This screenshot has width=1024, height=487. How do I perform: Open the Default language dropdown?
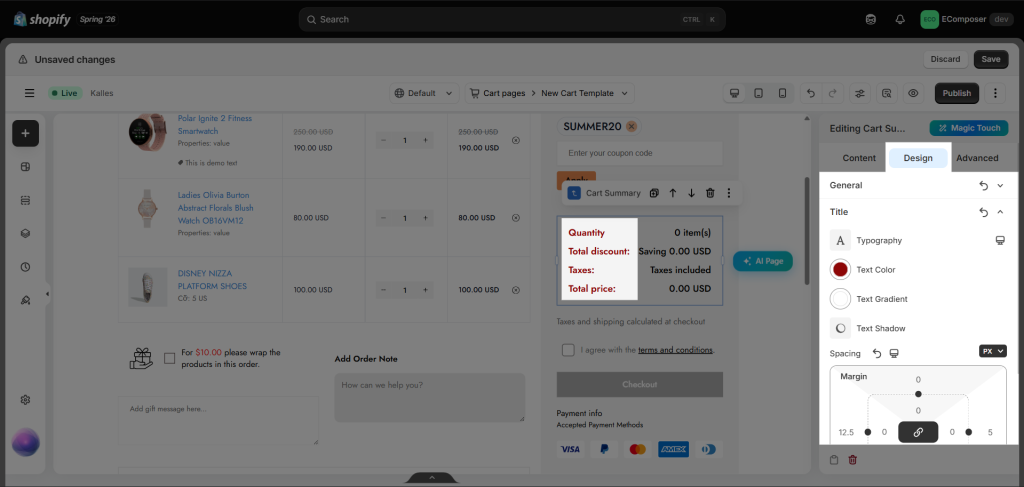click(x=424, y=93)
